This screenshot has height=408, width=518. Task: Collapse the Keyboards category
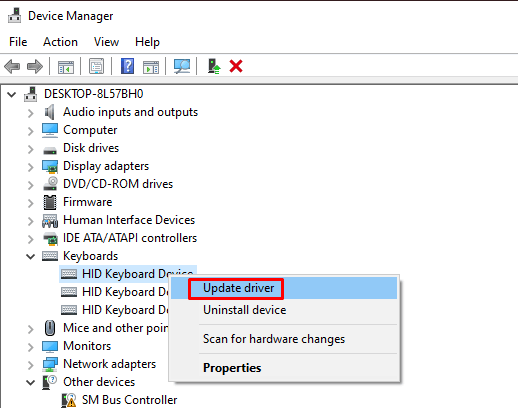click(31, 256)
